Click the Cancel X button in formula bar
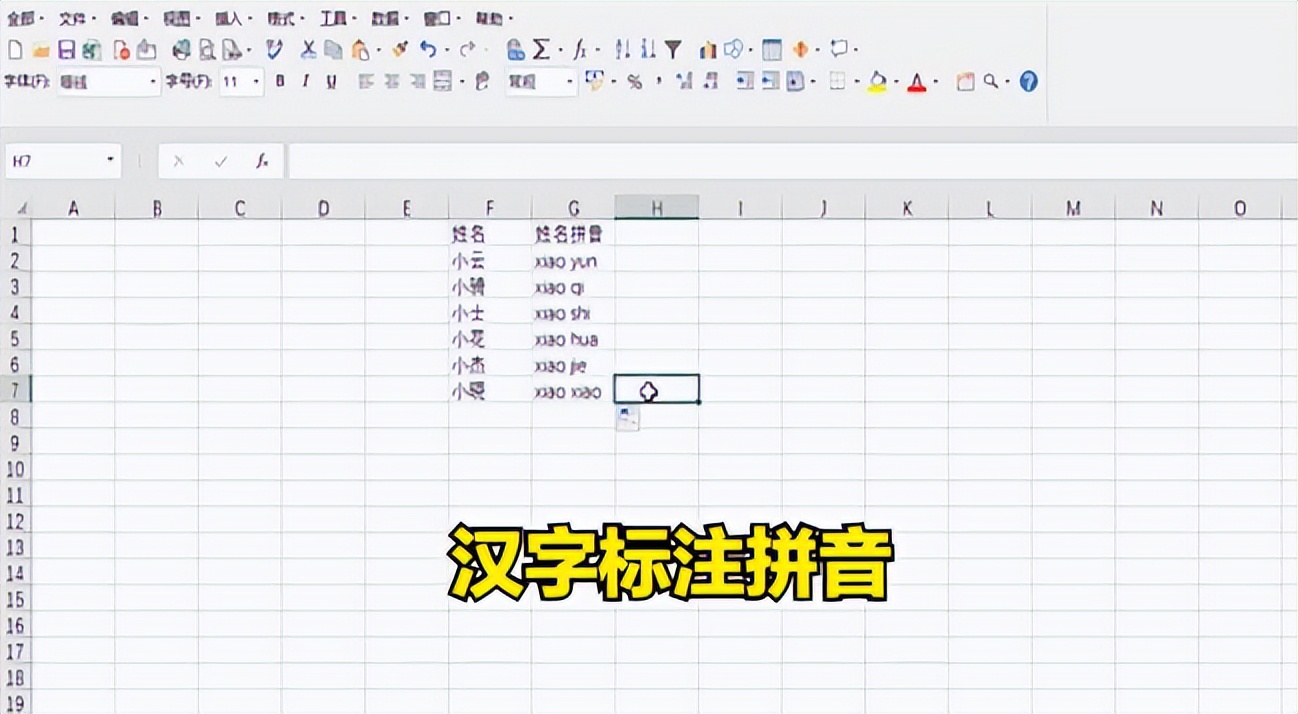Viewport: 1298px width, 714px height. click(x=178, y=161)
